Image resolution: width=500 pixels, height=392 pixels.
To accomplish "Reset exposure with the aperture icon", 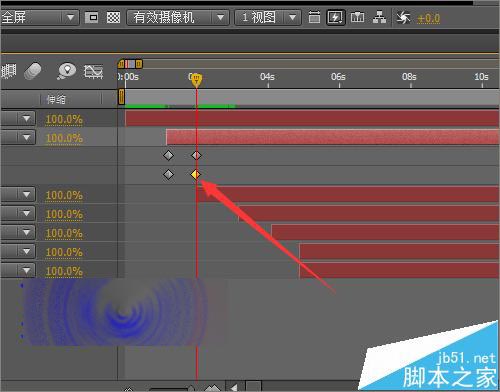I will pyautogui.click(x=403, y=18).
